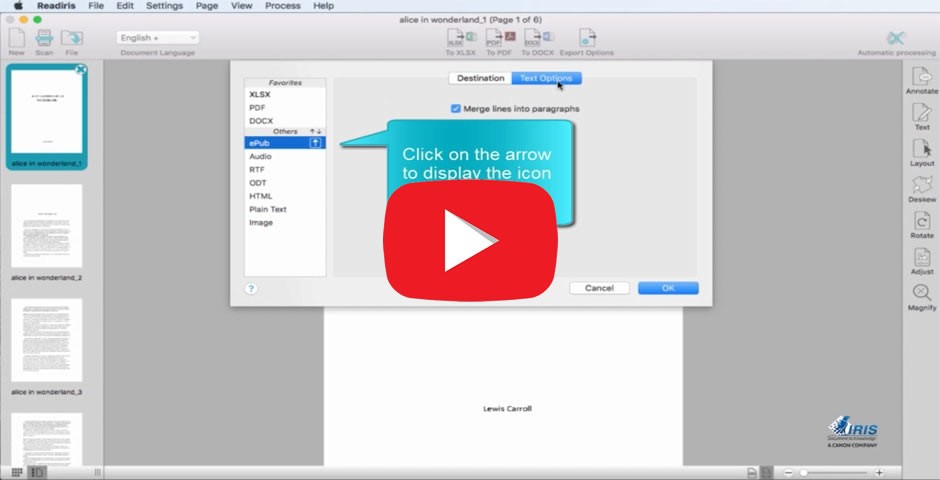Click the zoom out minus button
Viewport: 940px width, 480px height.
click(x=788, y=473)
